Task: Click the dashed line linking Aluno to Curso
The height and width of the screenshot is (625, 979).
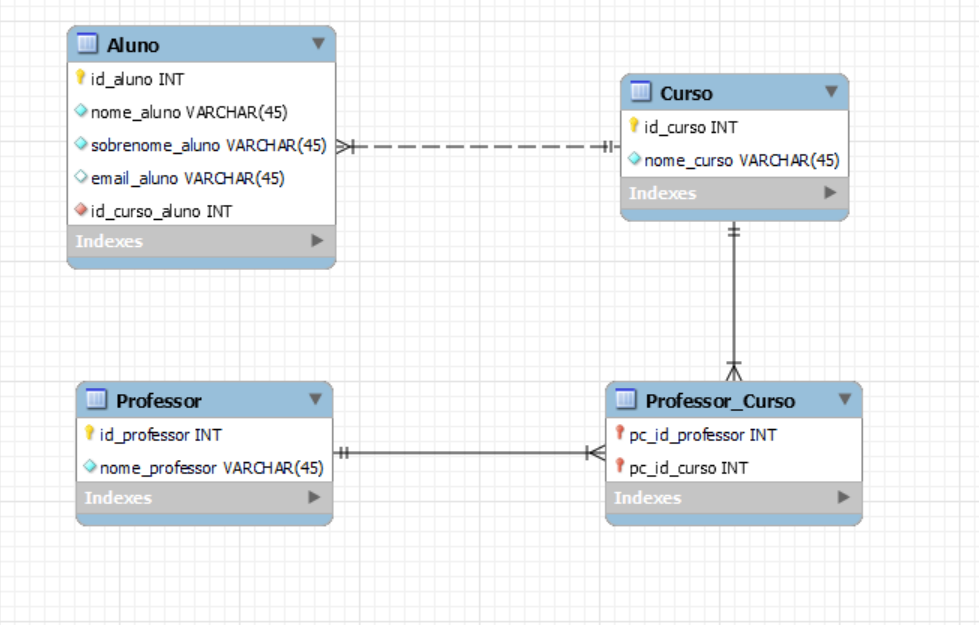Action: click(480, 146)
